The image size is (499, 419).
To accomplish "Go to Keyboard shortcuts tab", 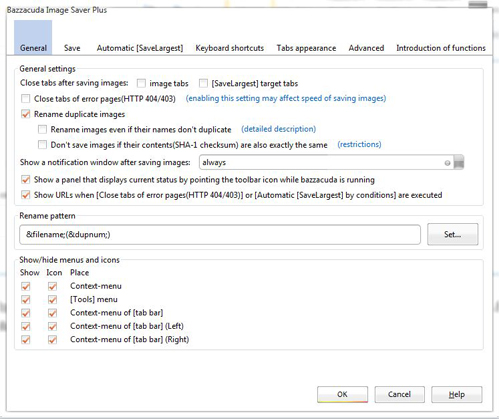I will click(230, 48).
